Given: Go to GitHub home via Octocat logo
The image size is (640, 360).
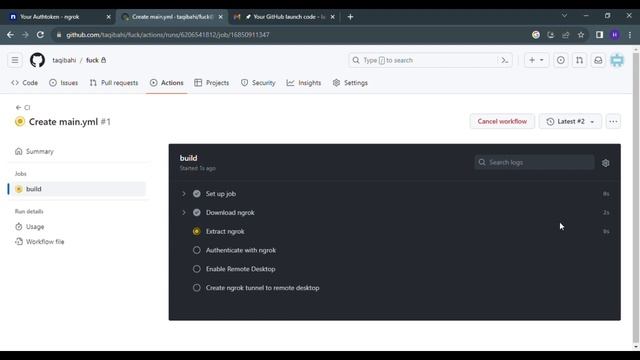Looking at the screenshot, I should 37,60.
